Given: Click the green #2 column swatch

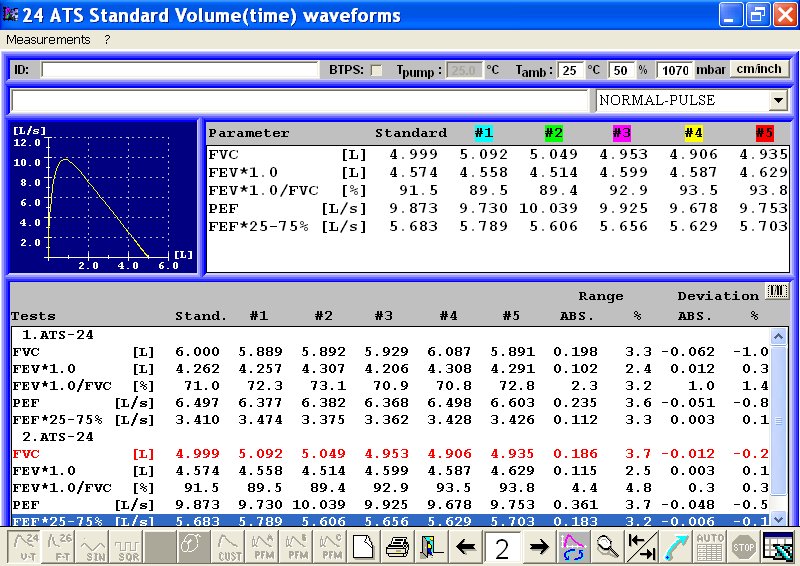Looking at the screenshot, I should (x=554, y=133).
